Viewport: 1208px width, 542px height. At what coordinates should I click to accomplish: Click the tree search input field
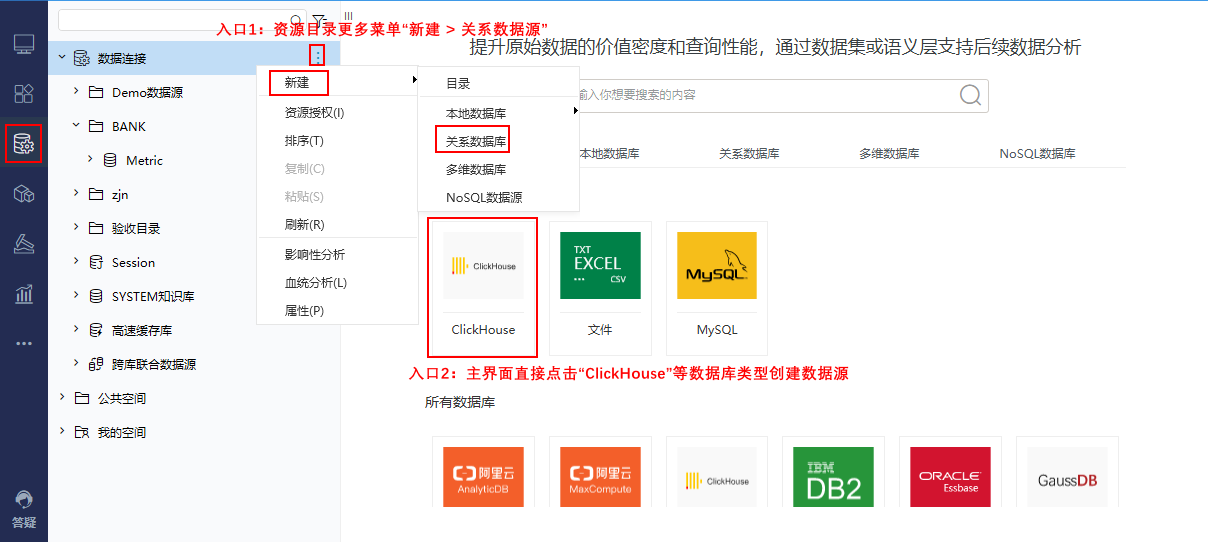(181, 20)
